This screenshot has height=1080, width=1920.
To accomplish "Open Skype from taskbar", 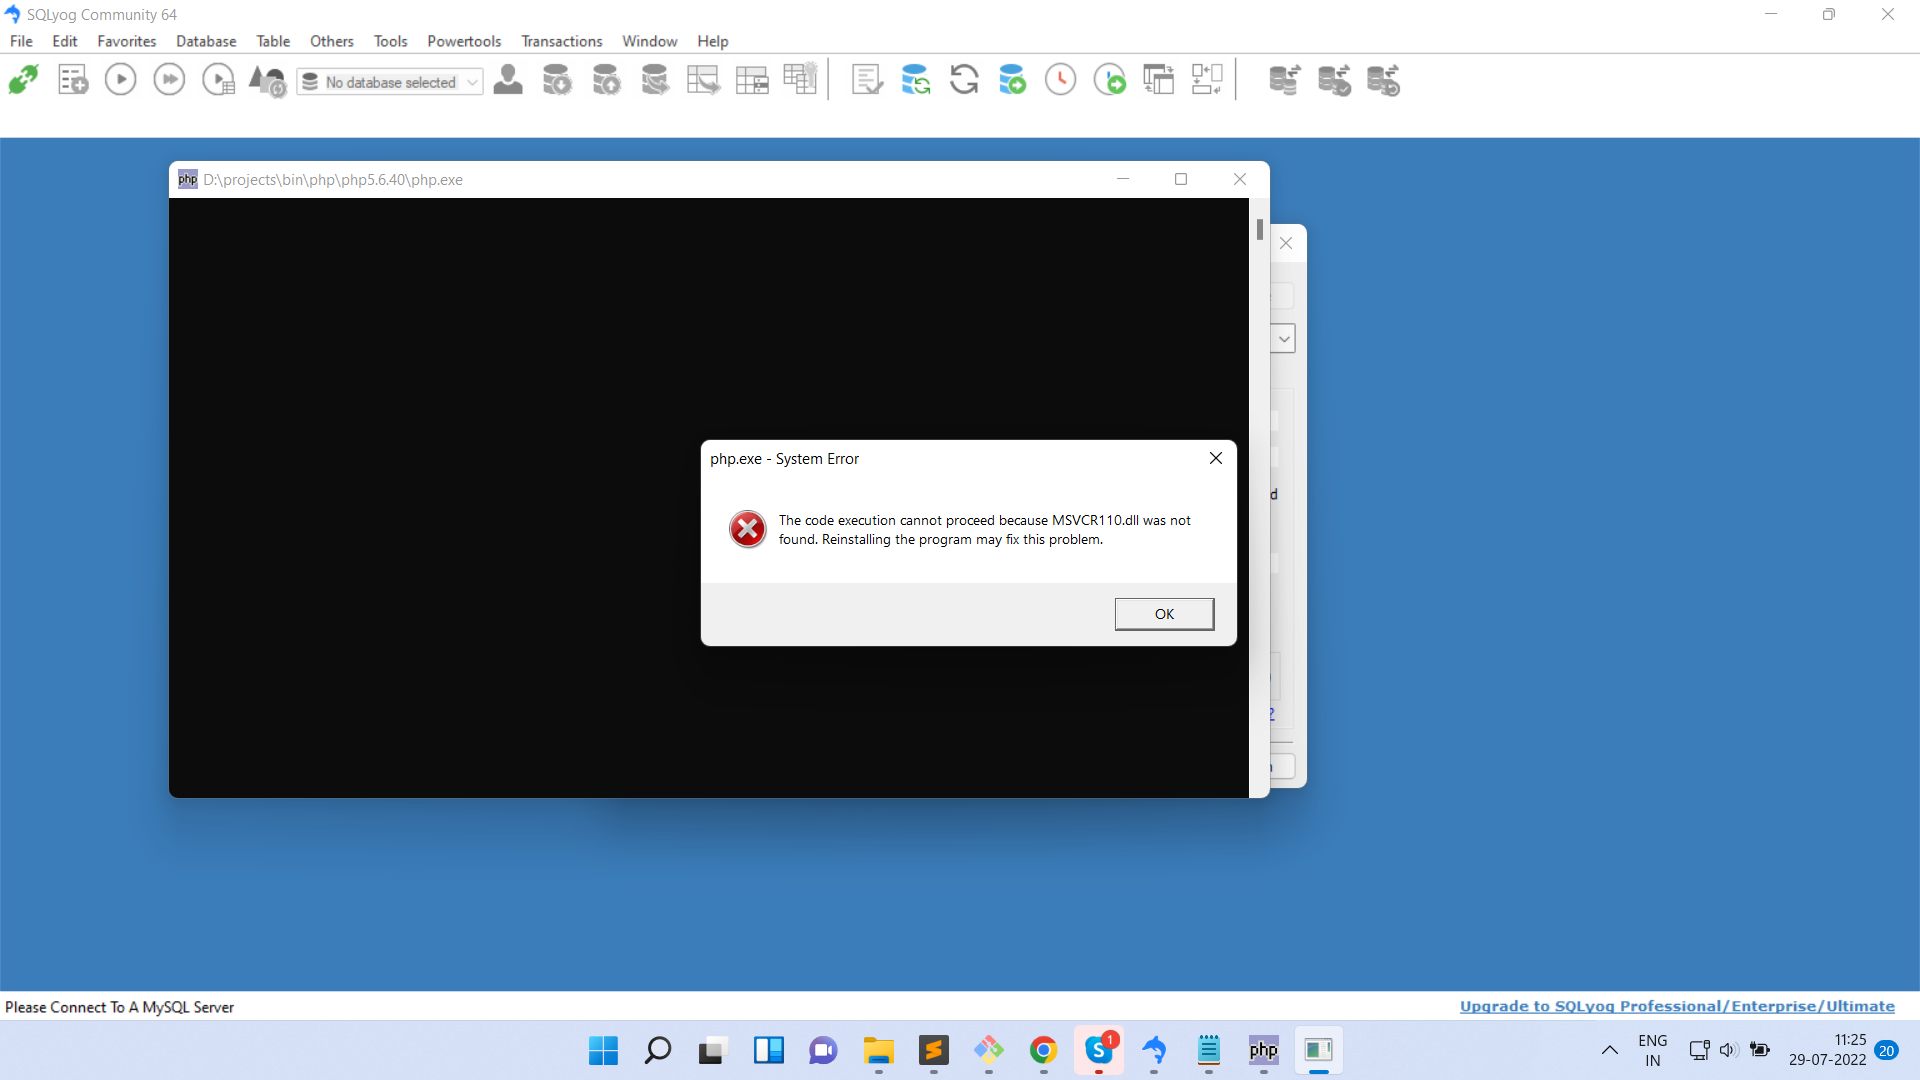I will 1099,1050.
